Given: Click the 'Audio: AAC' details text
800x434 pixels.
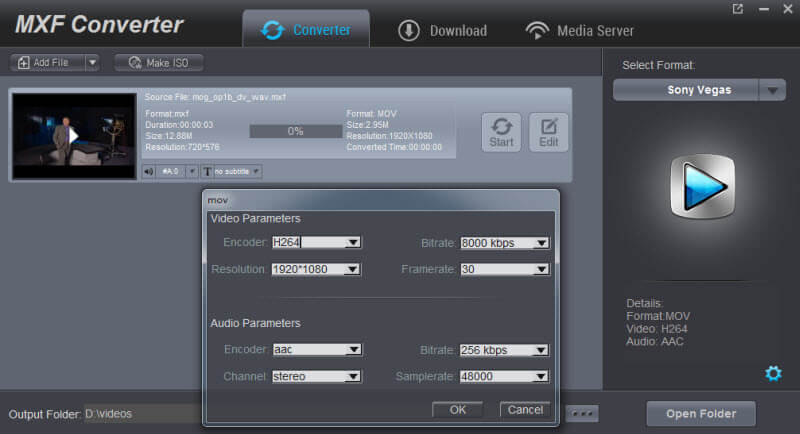Looking at the screenshot, I should 655,342.
